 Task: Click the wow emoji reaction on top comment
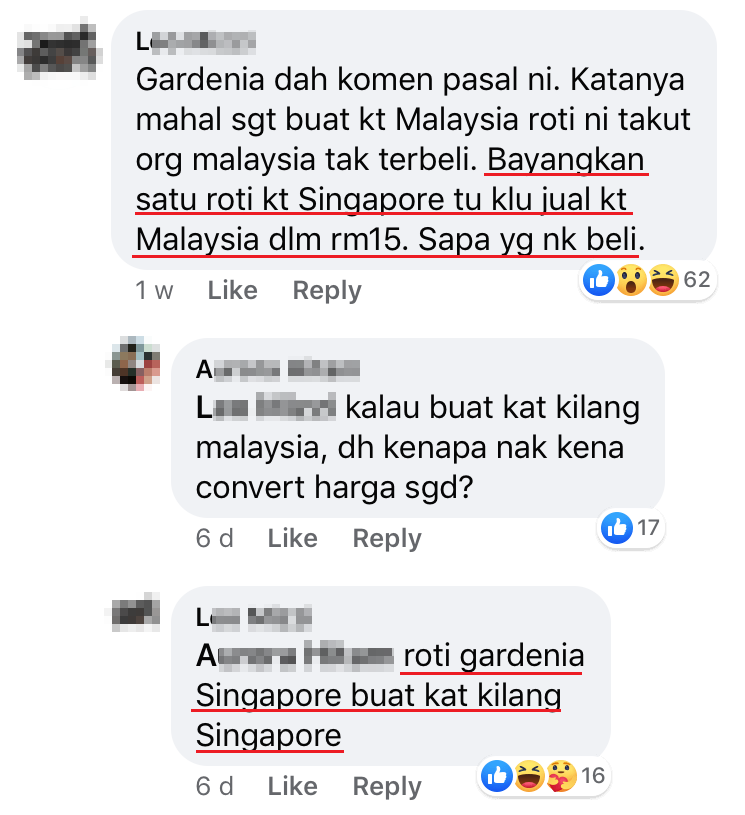[631, 280]
